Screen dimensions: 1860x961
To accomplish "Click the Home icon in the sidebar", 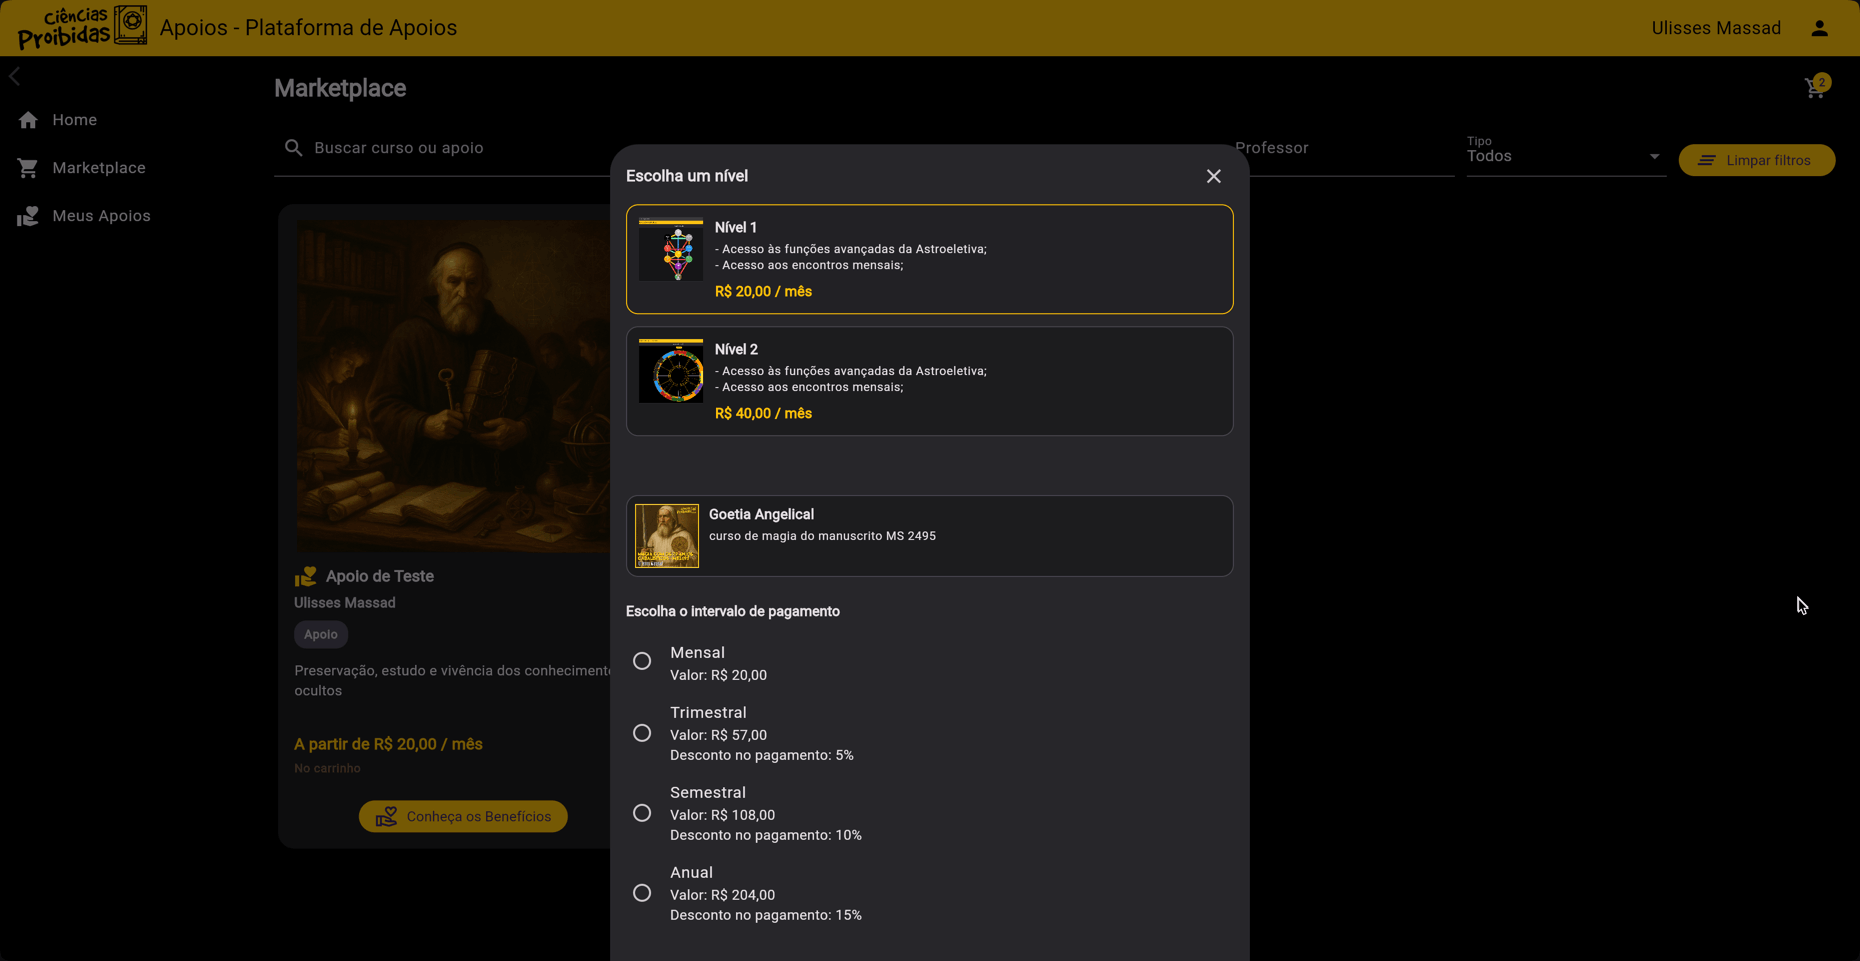I will click(x=29, y=119).
